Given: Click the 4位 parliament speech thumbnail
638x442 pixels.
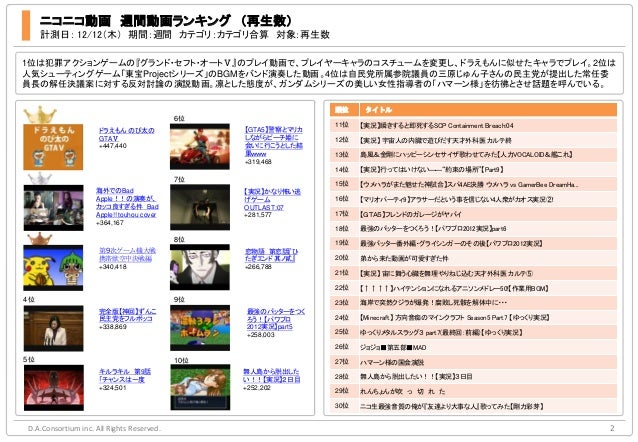Looking at the screenshot, I should point(53,328).
